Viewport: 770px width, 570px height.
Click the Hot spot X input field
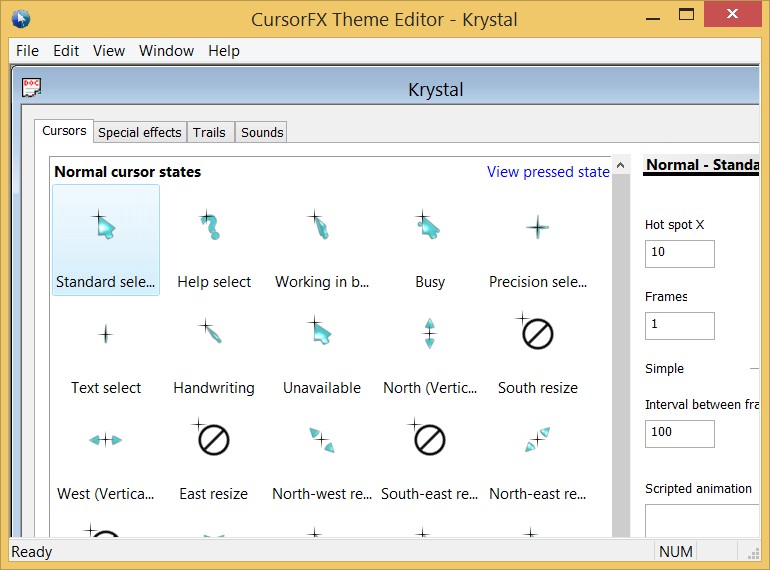[680, 254]
